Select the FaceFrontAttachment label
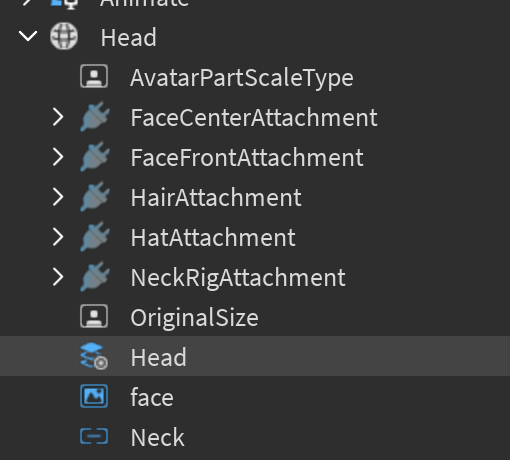 247,157
